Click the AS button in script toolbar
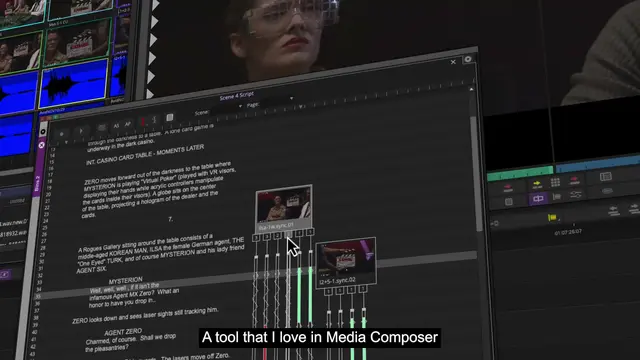The image size is (640, 360). (116, 126)
